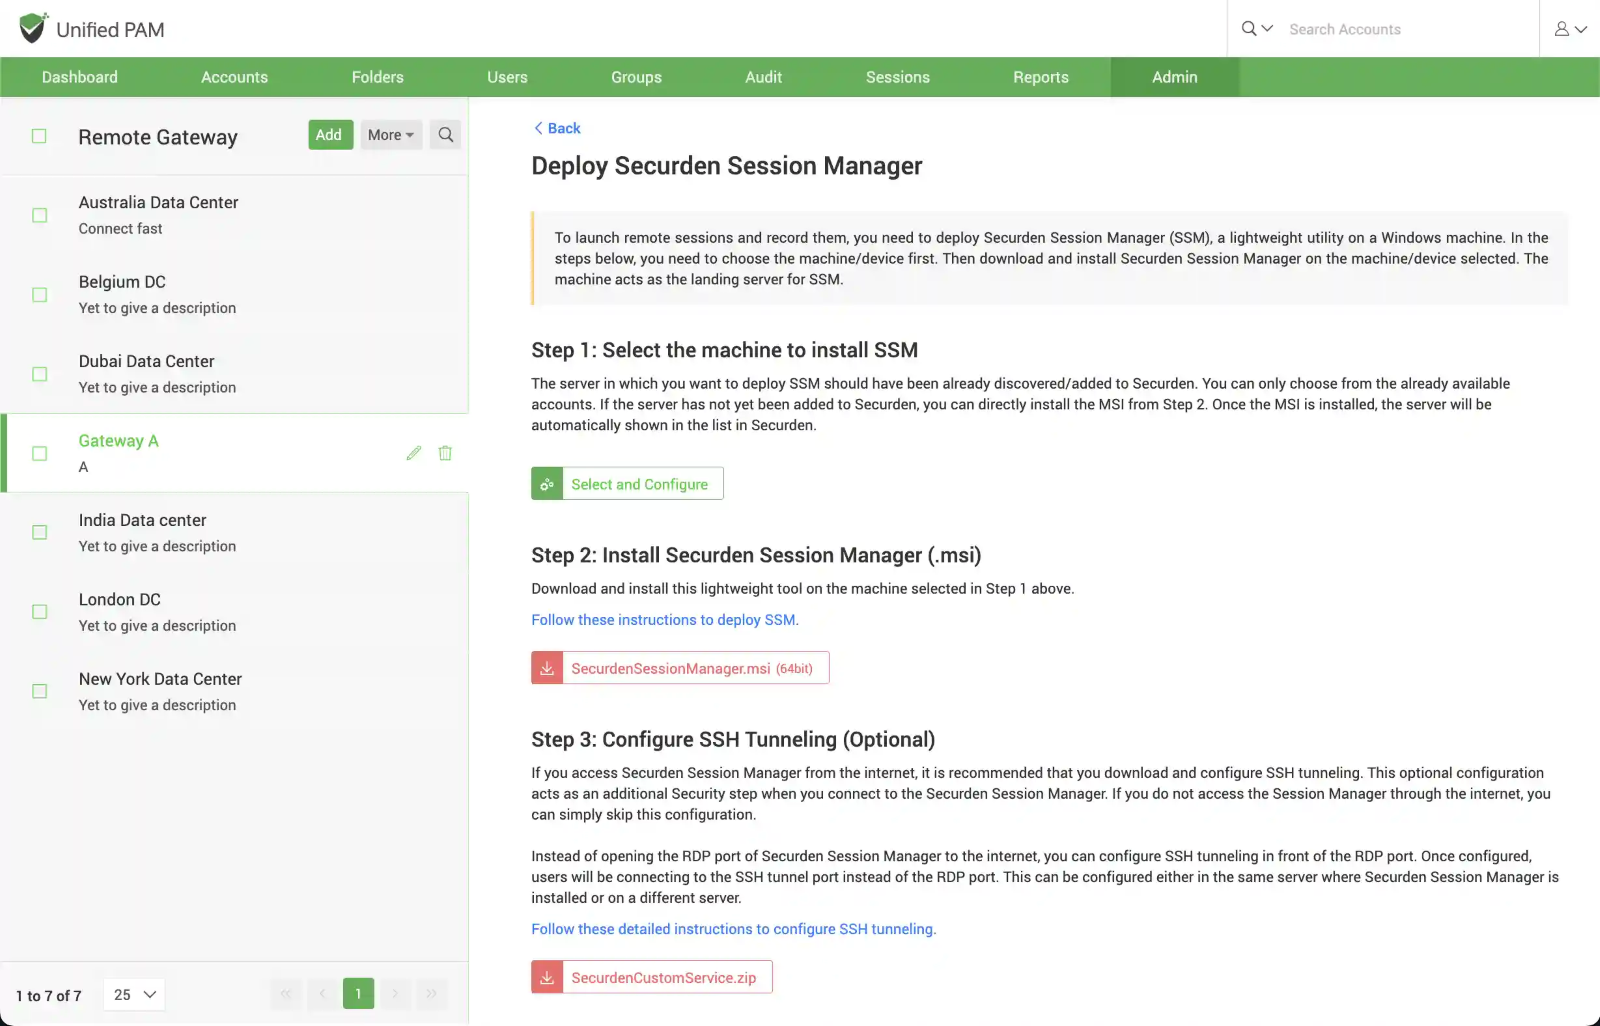1600x1026 pixels.
Task: Select the Gateway A entry
Action: point(235,453)
